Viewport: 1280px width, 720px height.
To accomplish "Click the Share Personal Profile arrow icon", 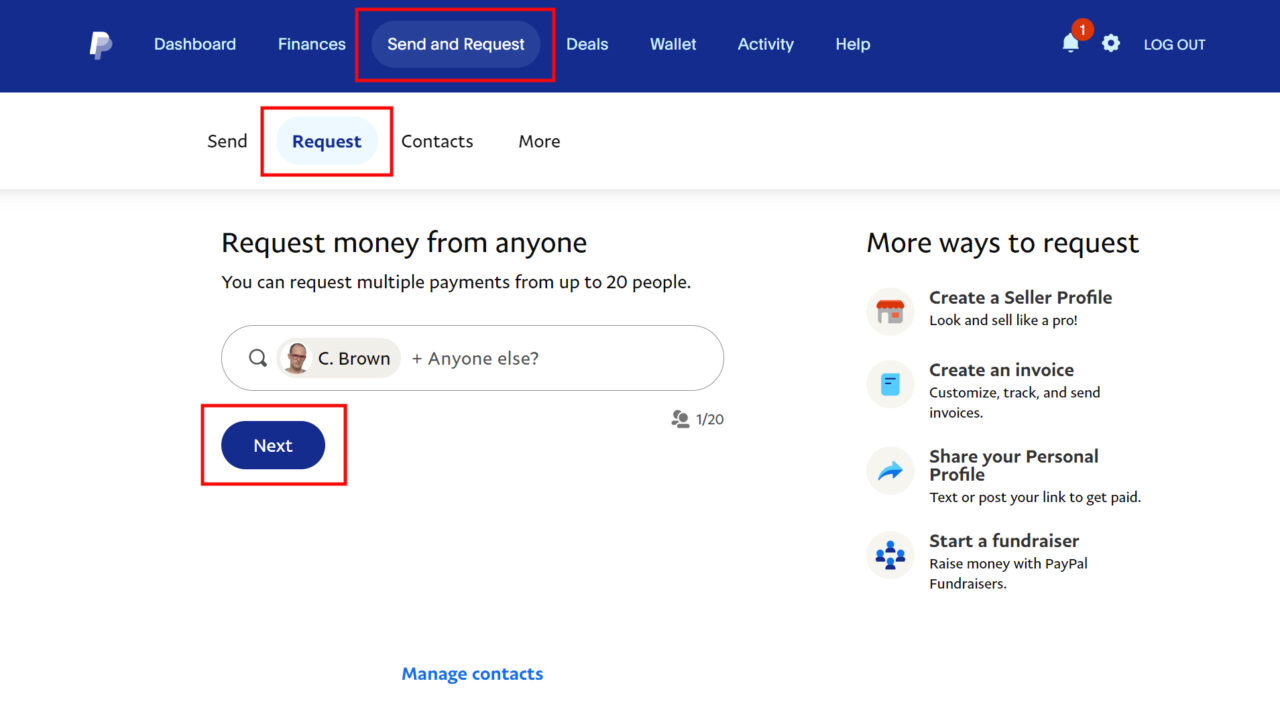I will click(890, 470).
